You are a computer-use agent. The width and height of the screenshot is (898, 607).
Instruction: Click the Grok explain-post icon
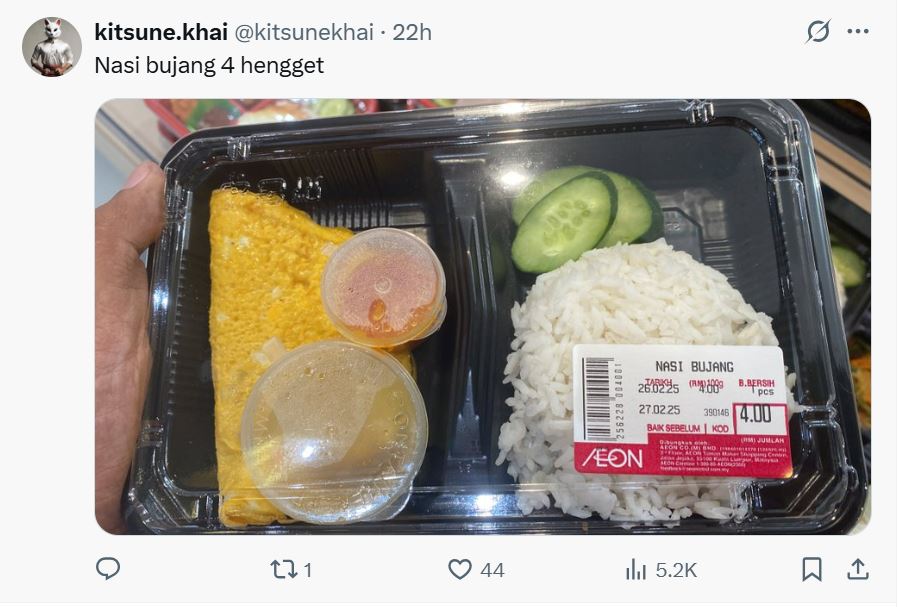(817, 31)
